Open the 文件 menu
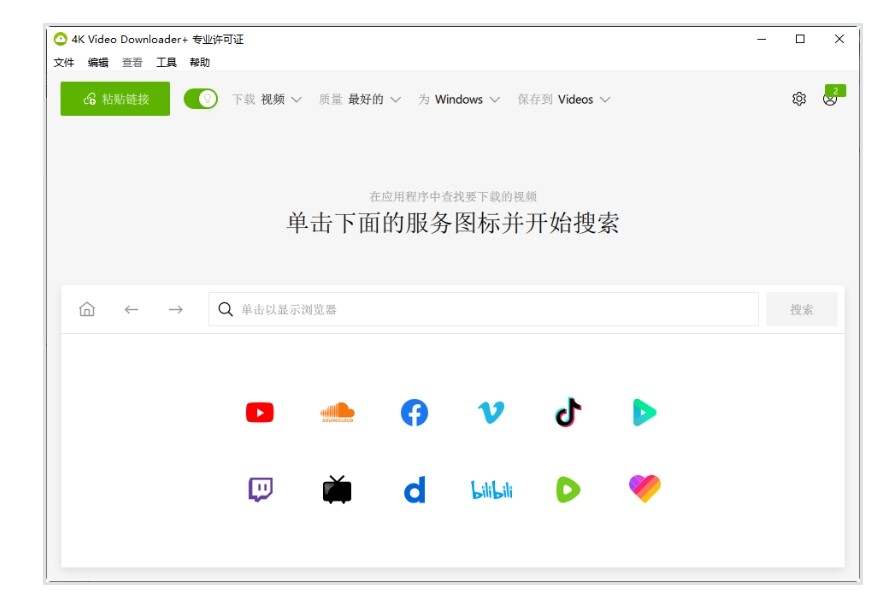Screen dimensions: 892x604 64,62
